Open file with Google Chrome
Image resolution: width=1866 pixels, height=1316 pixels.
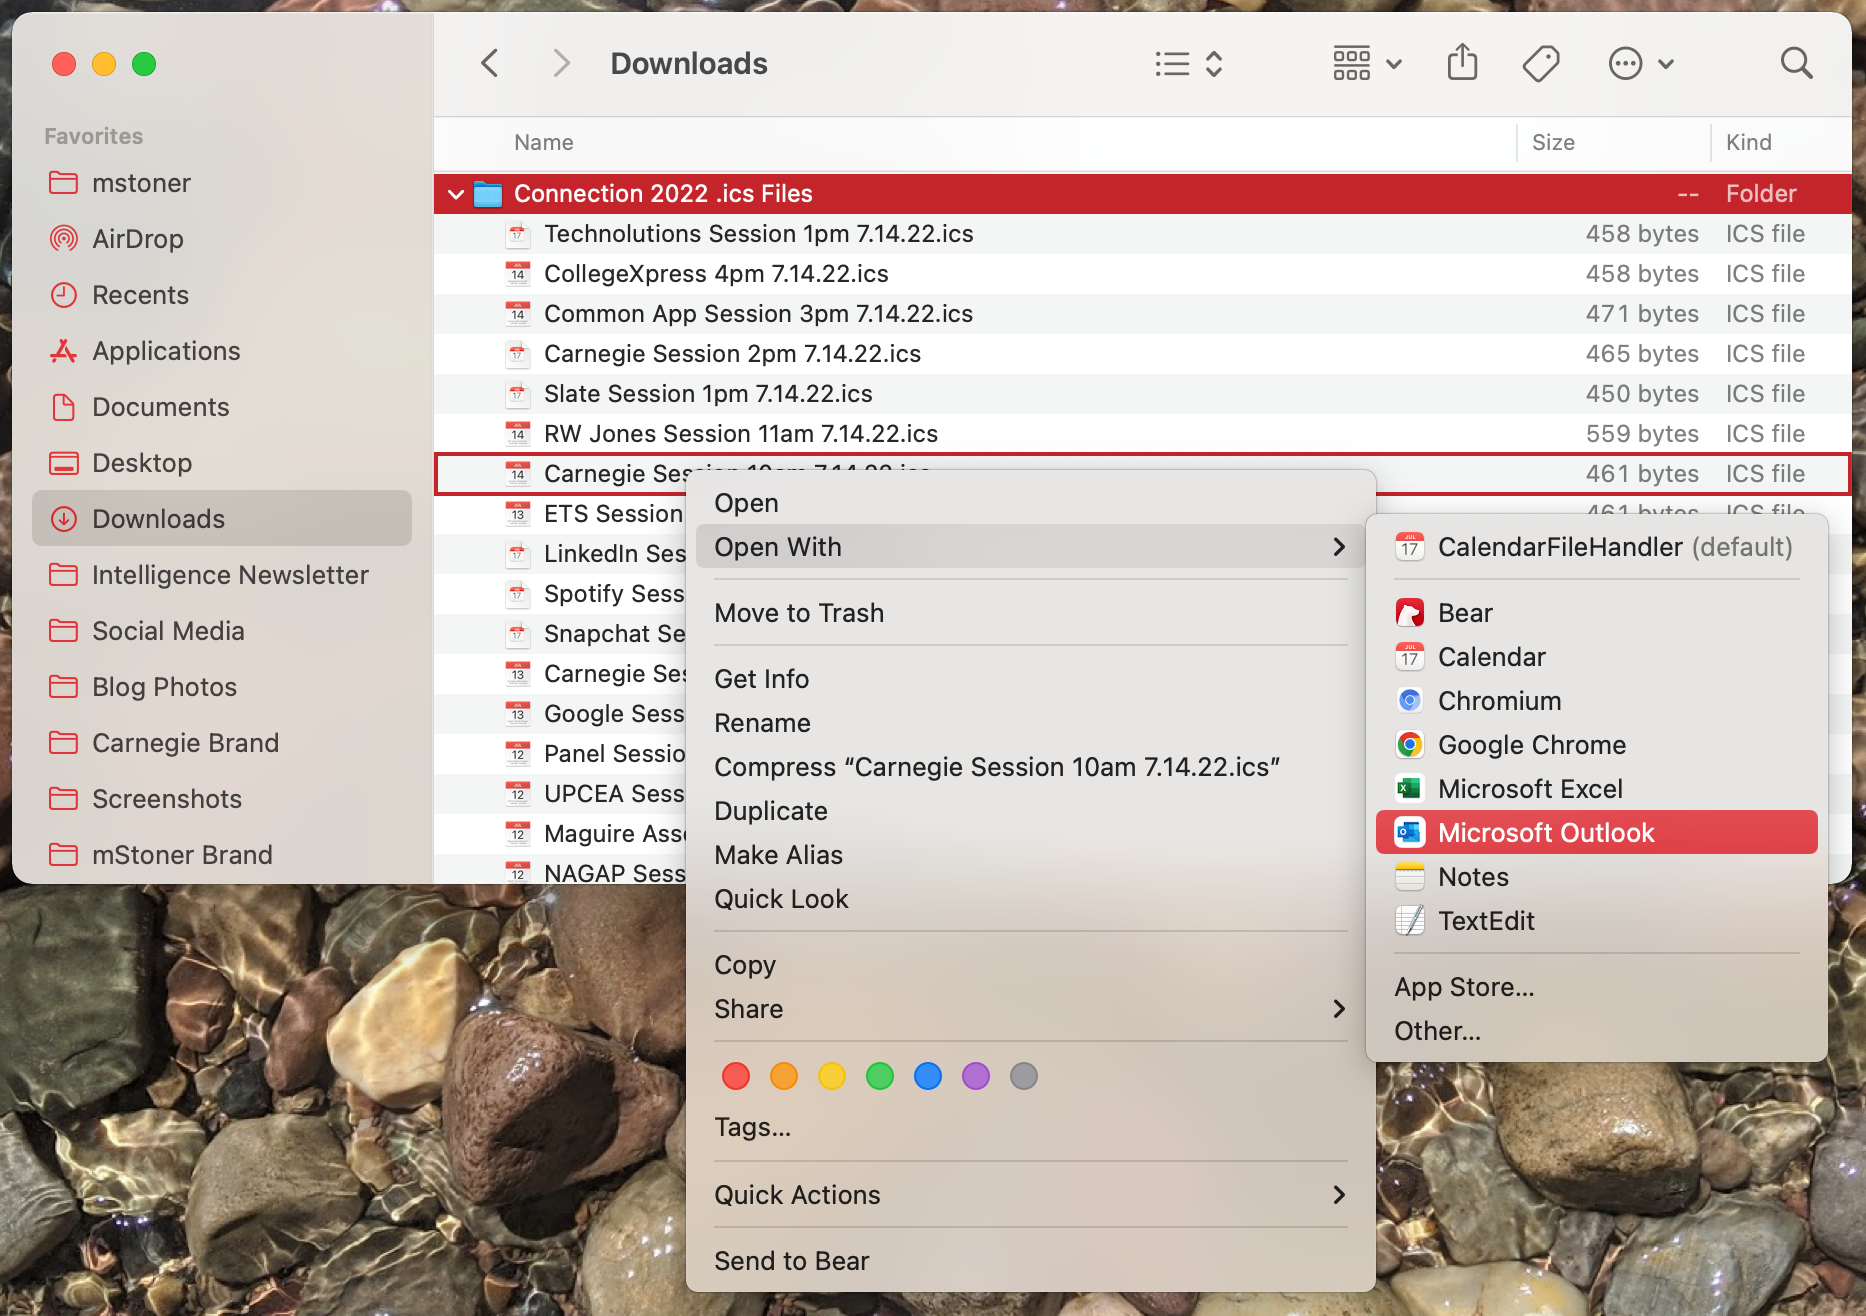1596,745
